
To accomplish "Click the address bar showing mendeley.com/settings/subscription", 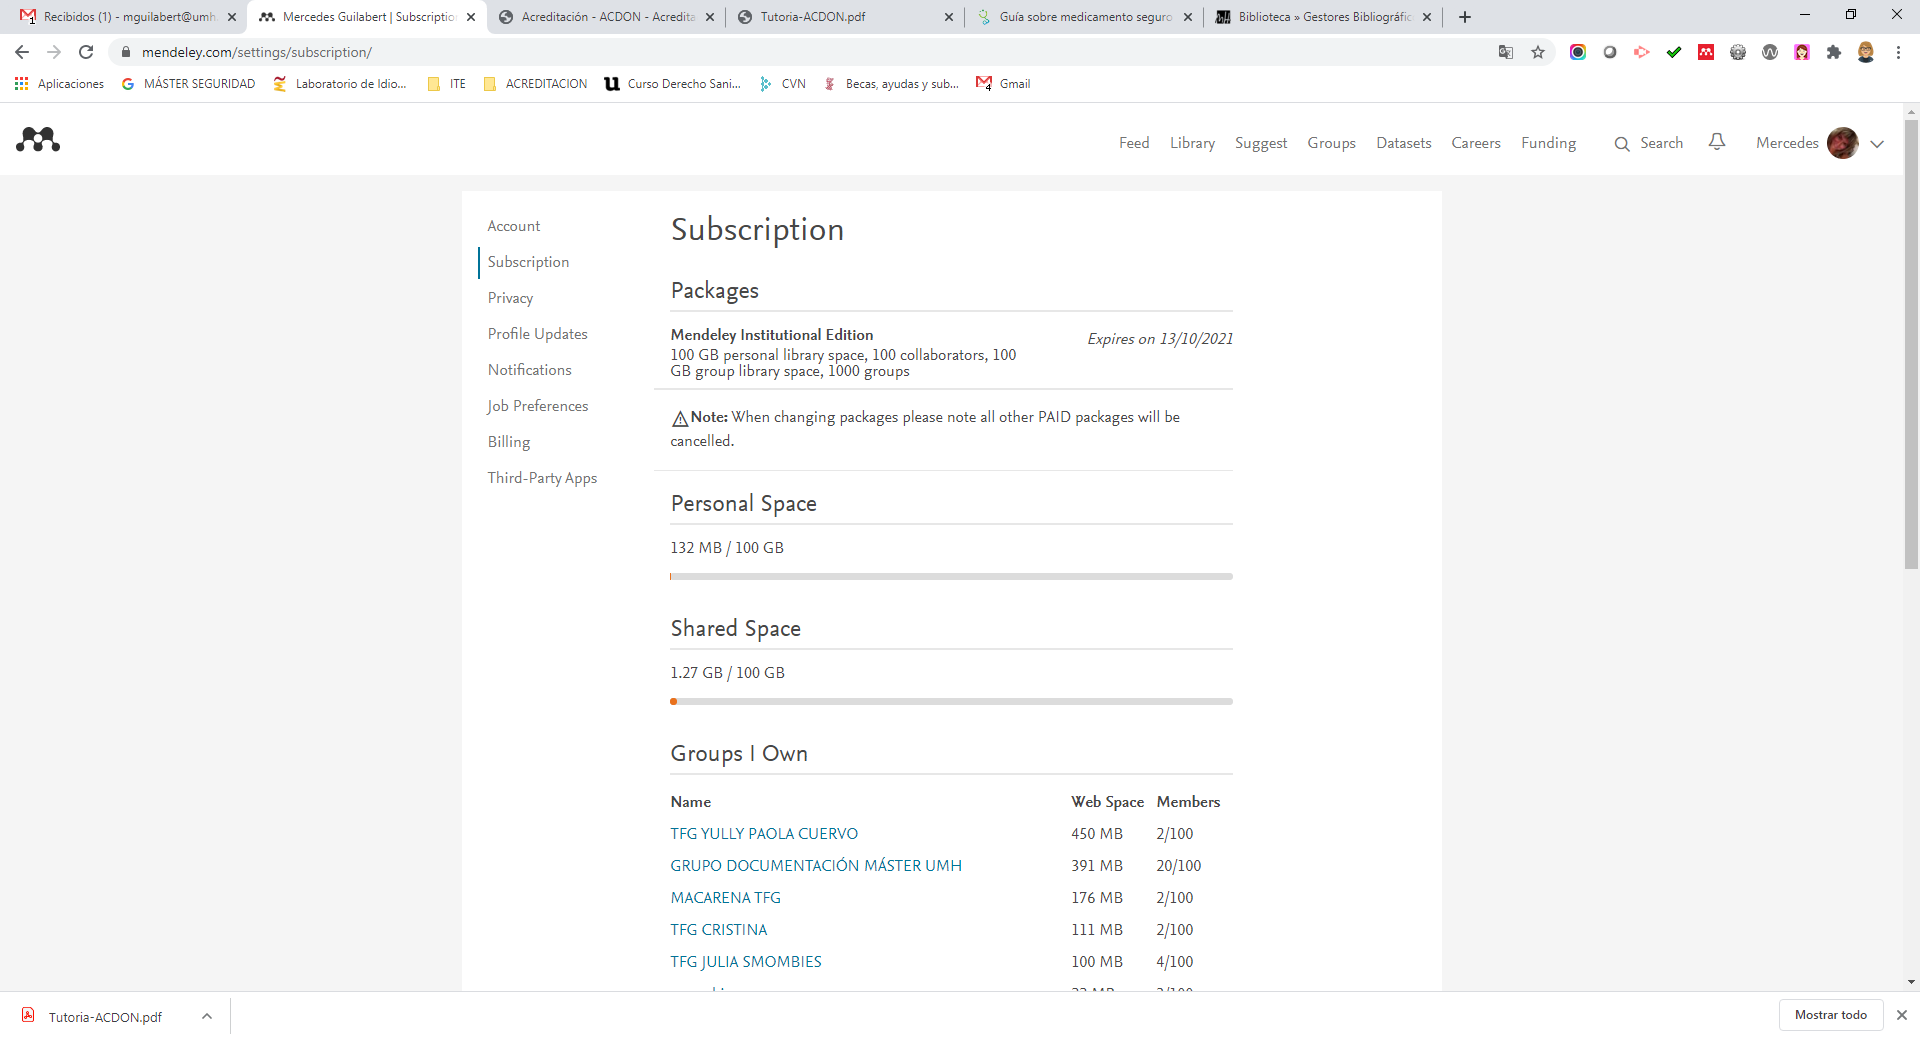I will 800,52.
